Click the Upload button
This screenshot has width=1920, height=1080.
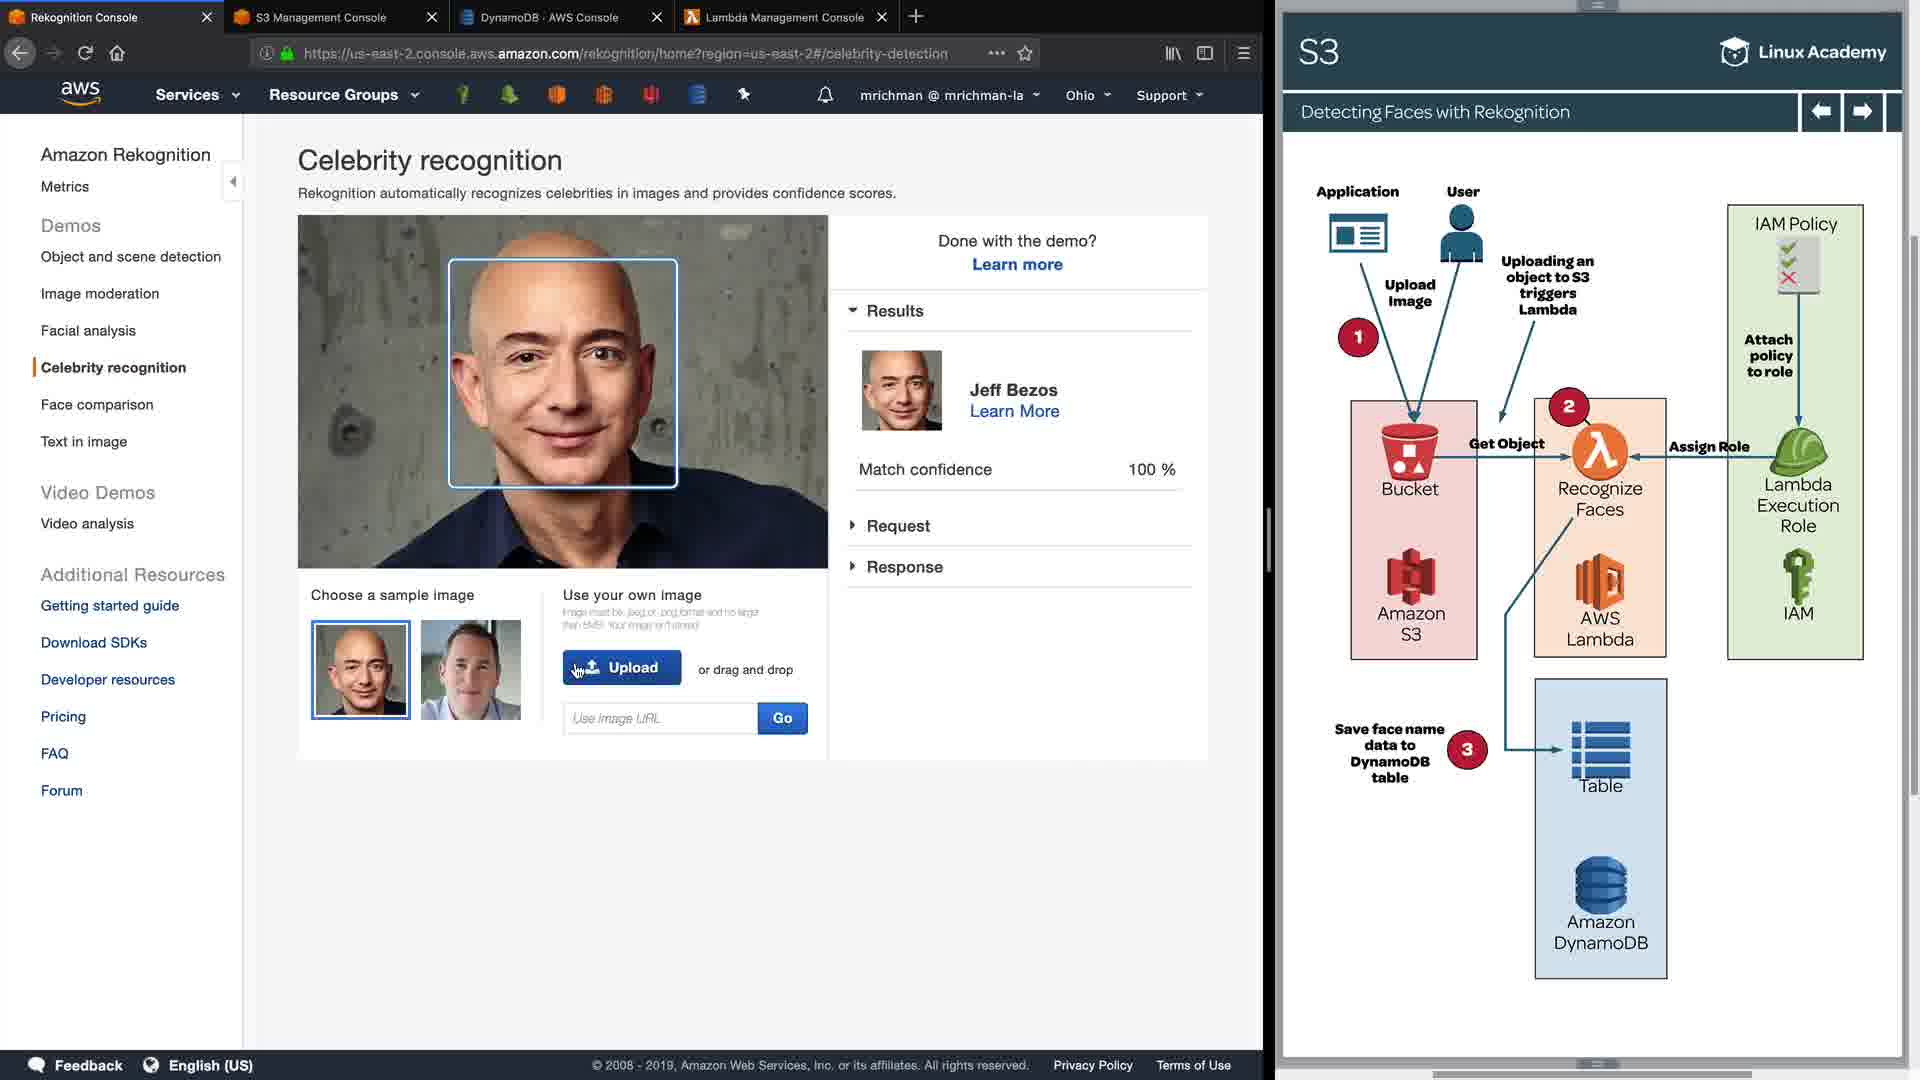(x=621, y=668)
